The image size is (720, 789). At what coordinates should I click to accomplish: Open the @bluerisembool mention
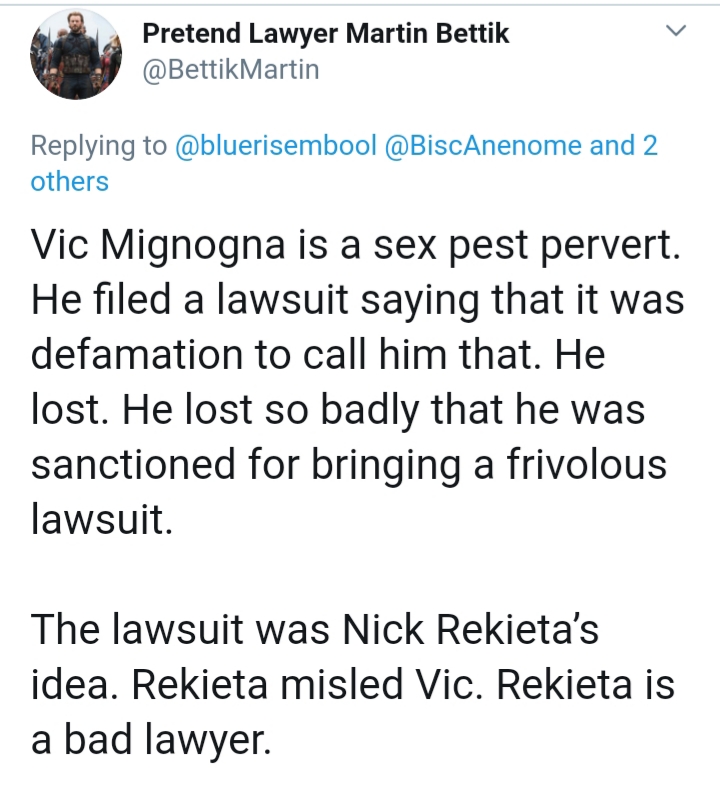point(276,145)
